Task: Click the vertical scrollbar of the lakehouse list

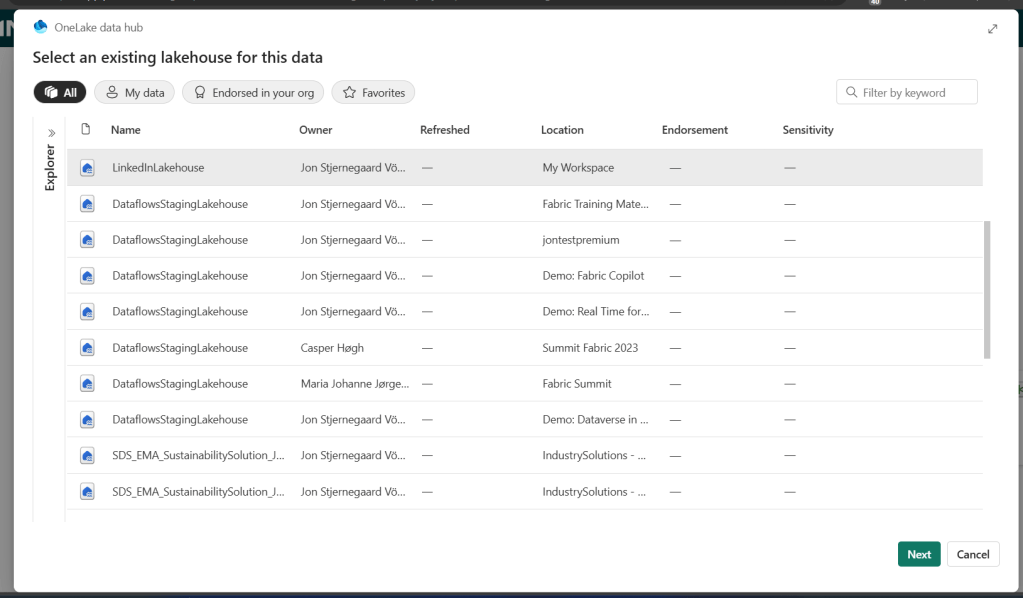Action: click(x=987, y=290)
